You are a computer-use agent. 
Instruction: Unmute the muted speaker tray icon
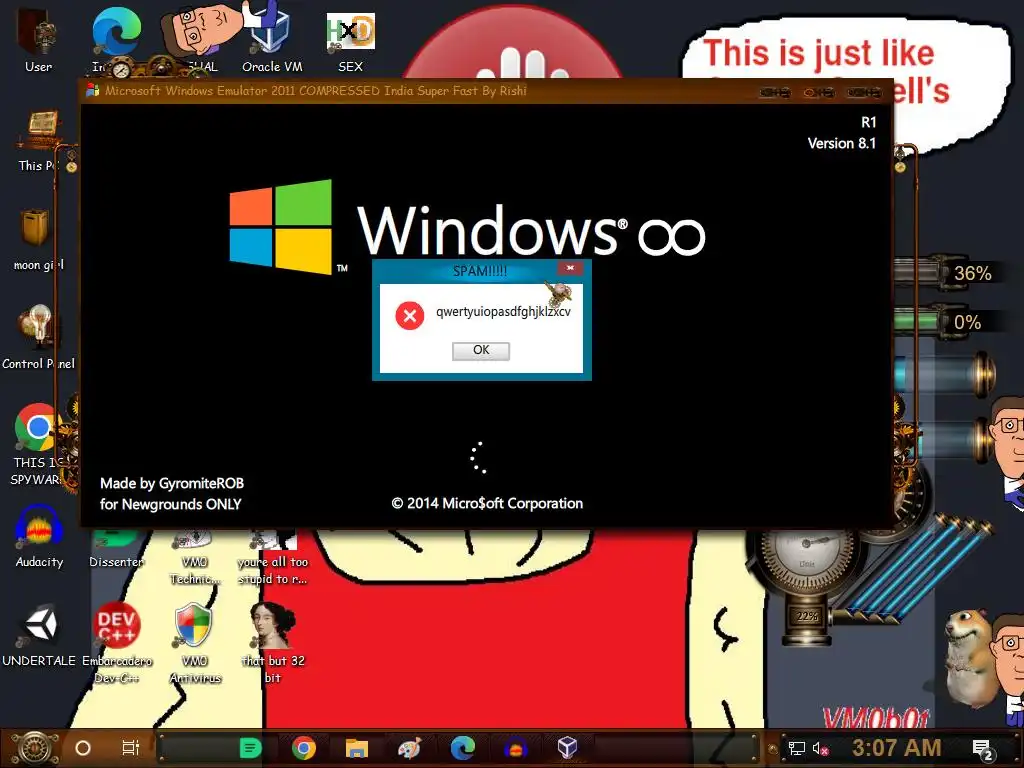820,748
